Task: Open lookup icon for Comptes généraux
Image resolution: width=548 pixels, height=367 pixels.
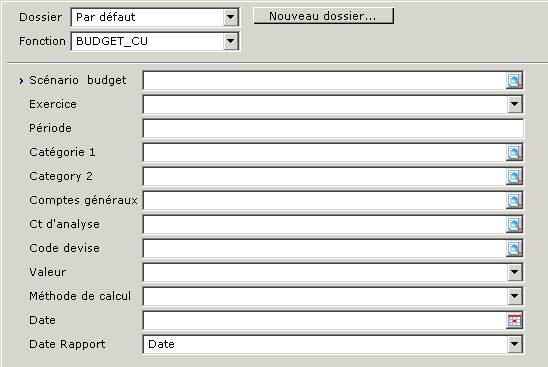Action: [x=514, y=201]
